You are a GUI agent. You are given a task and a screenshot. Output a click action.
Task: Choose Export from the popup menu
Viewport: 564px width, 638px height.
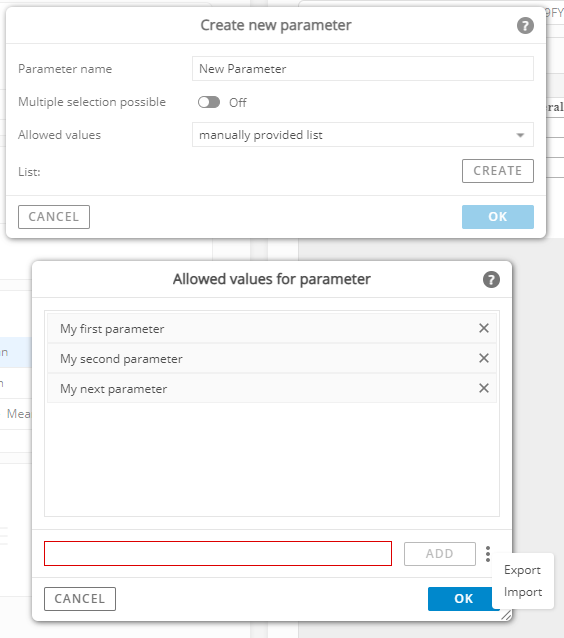coord(522,570)
